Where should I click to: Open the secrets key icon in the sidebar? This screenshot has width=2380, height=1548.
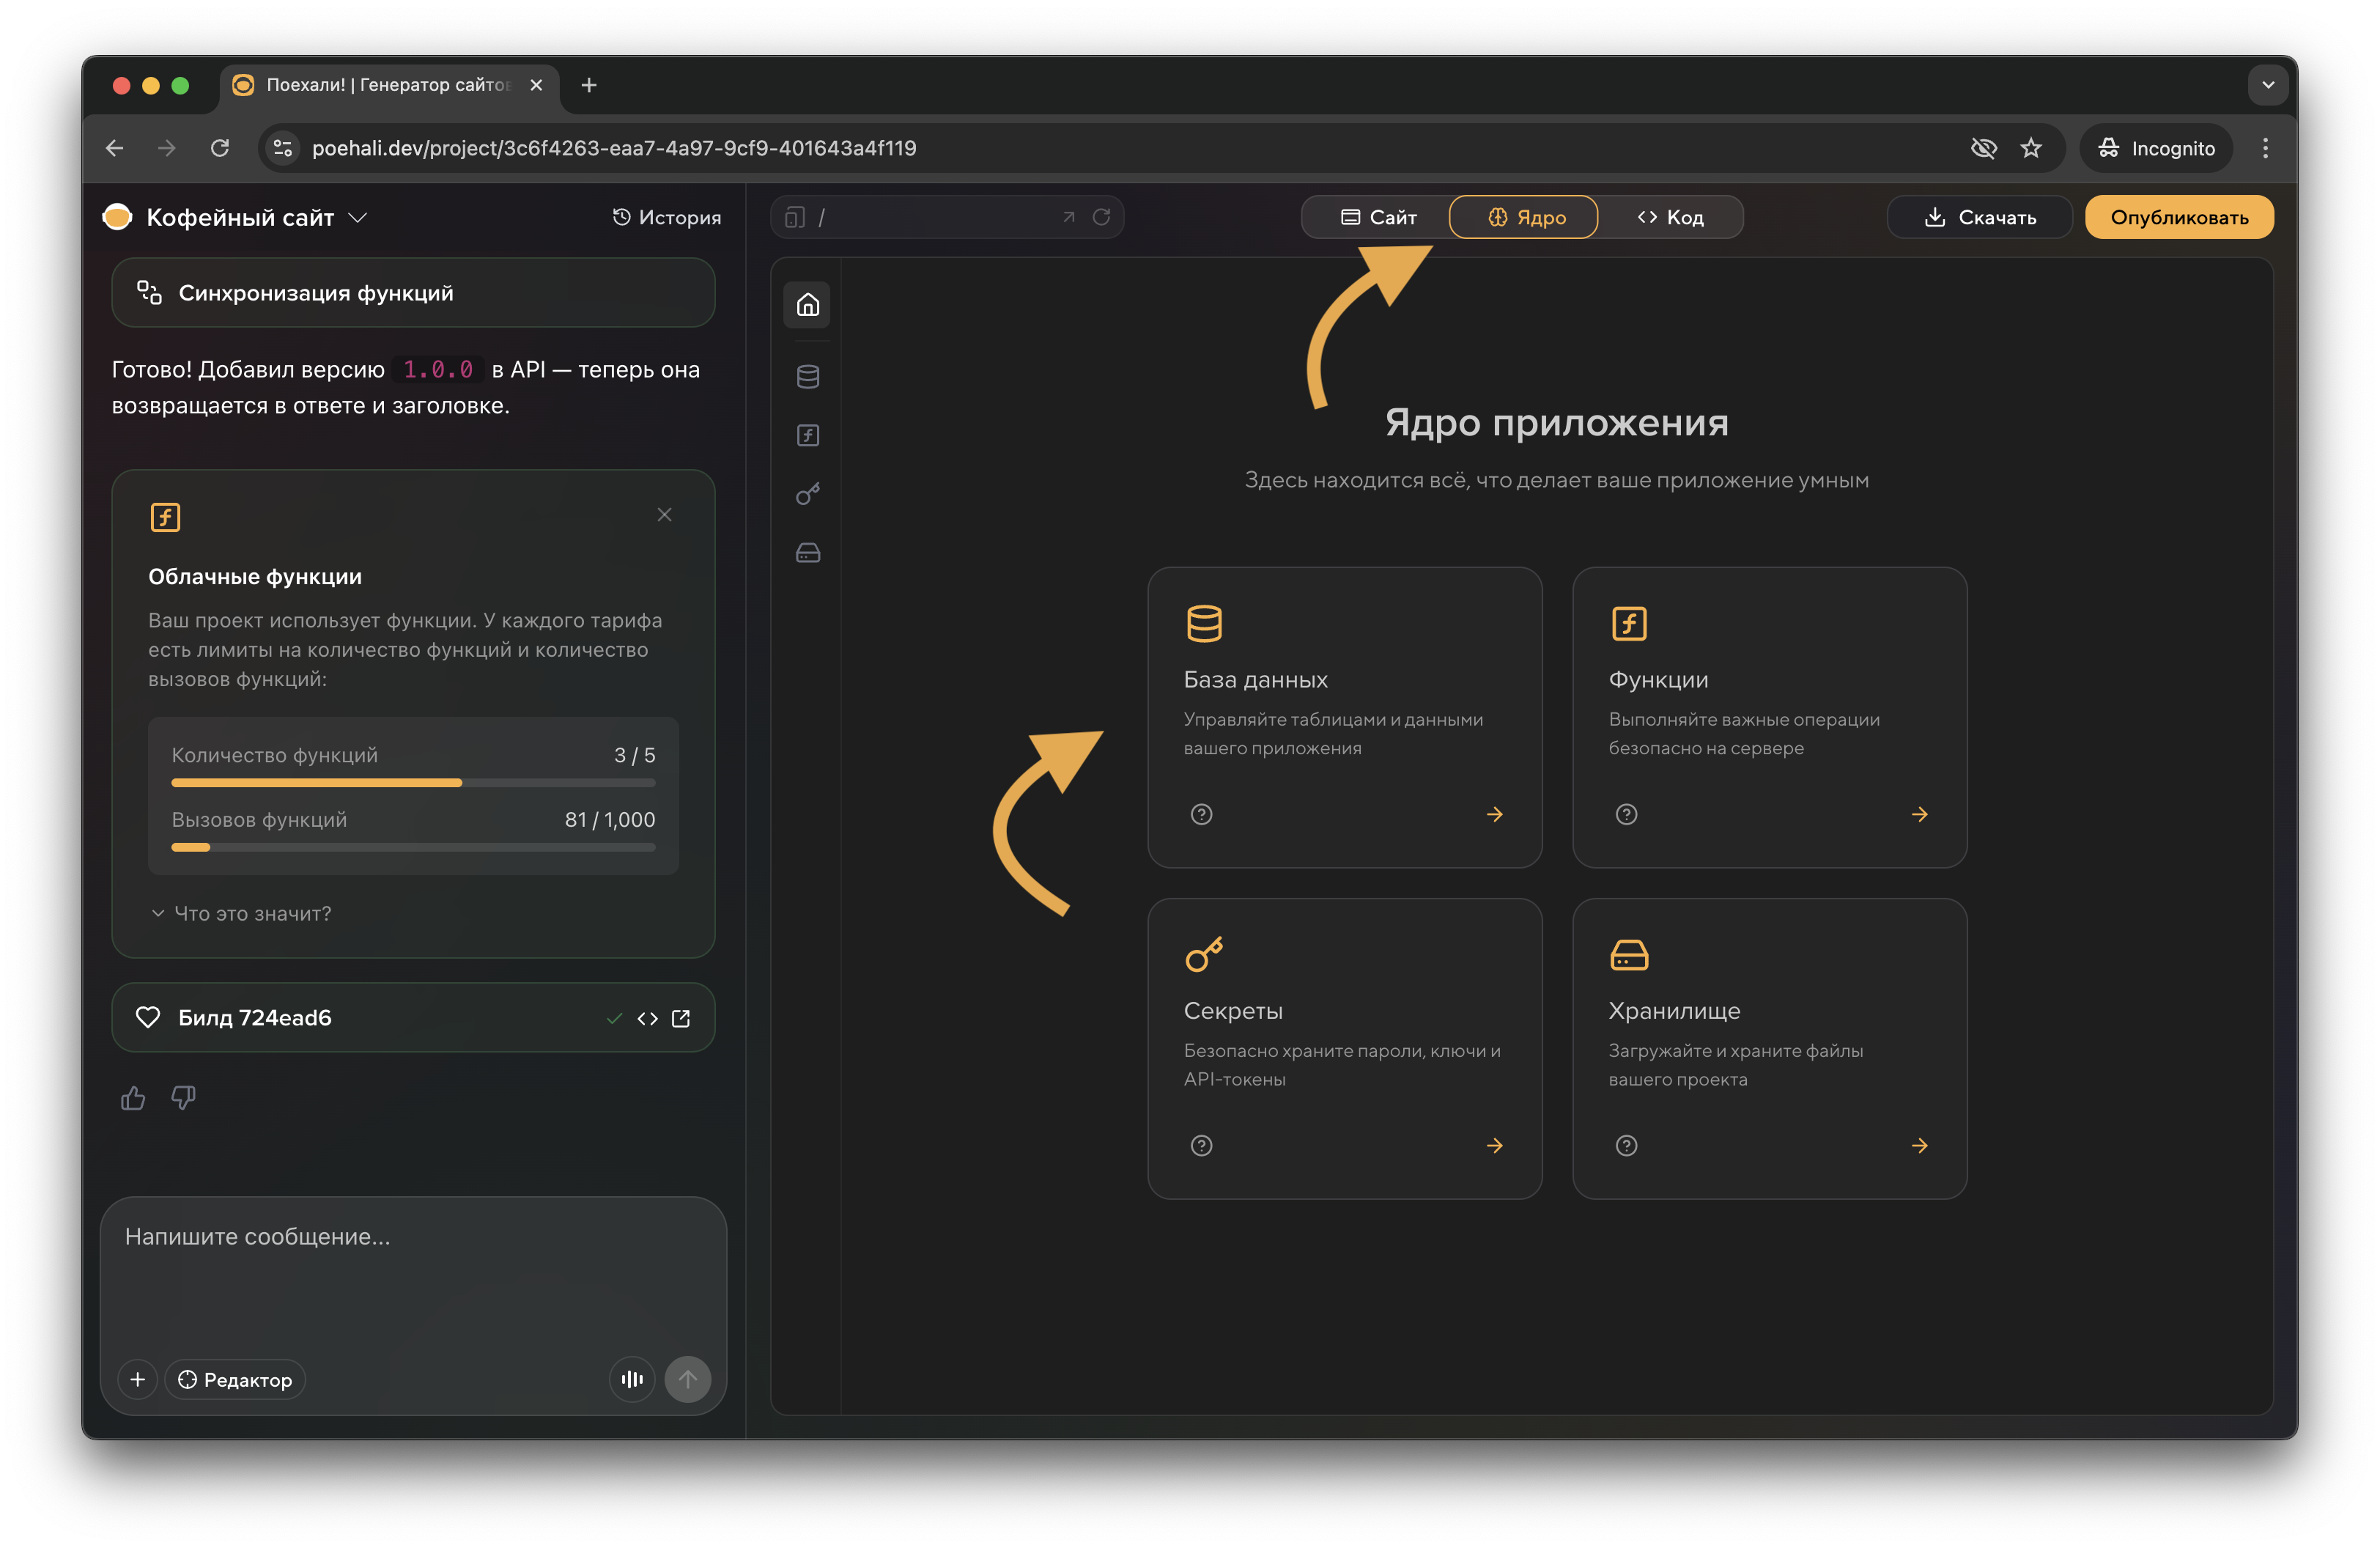coord(807,494)
